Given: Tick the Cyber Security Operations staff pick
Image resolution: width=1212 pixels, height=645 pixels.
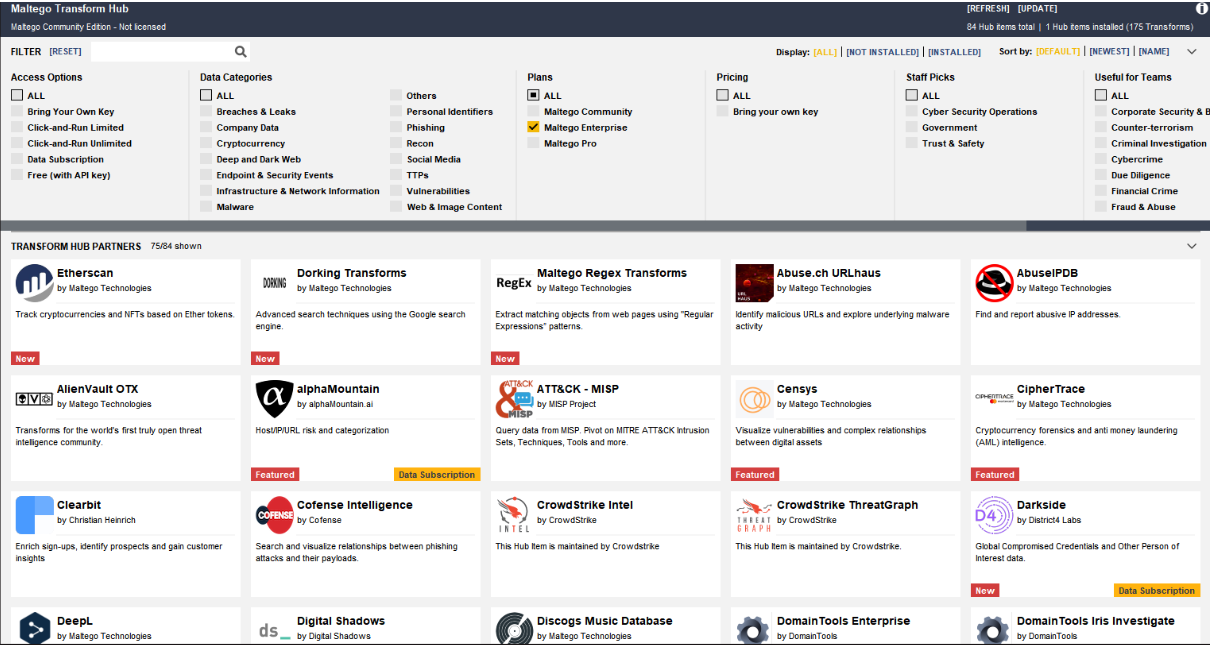Looking at the screenshot, I should [x=912, y=111].
